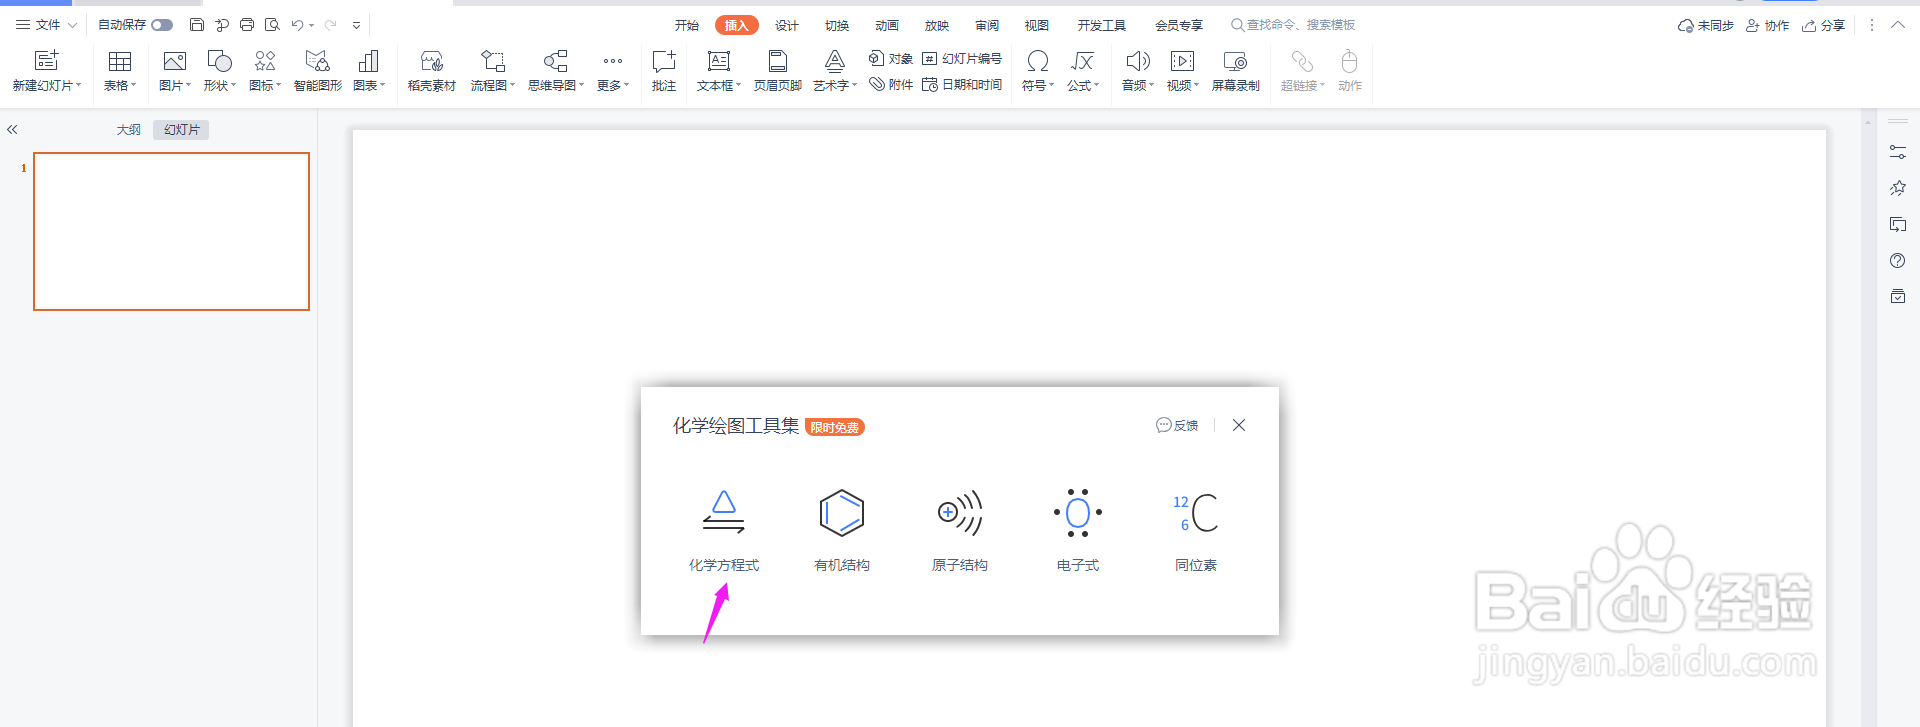Click the 日期和时间 date and time button
This screenshot has height=727, width=1920.
click(x=962, y=85)
